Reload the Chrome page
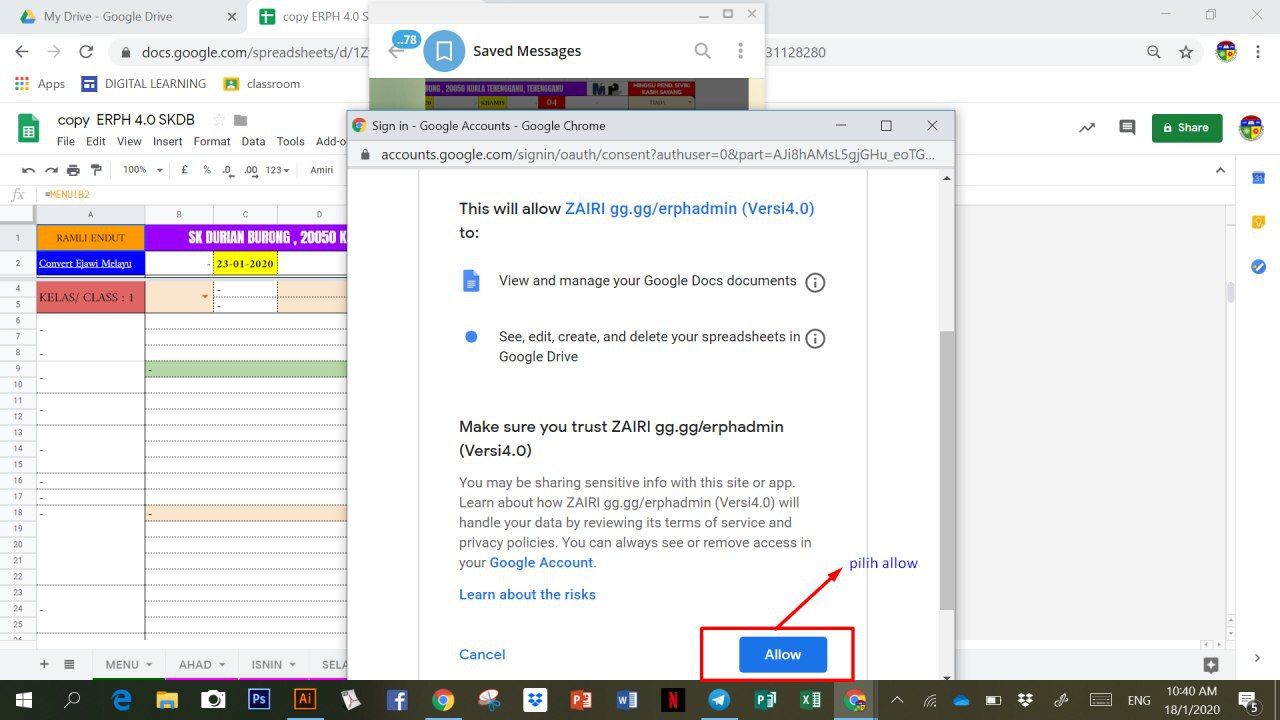Viewport: 1280px width, 720px height. [x=86, y=52]
